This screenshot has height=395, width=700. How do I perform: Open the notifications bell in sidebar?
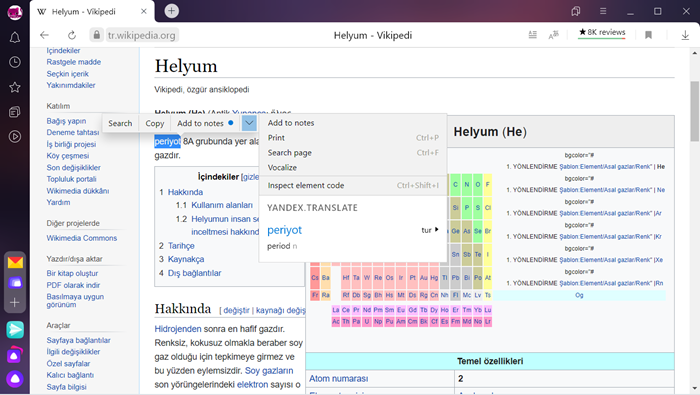(15, 37)
